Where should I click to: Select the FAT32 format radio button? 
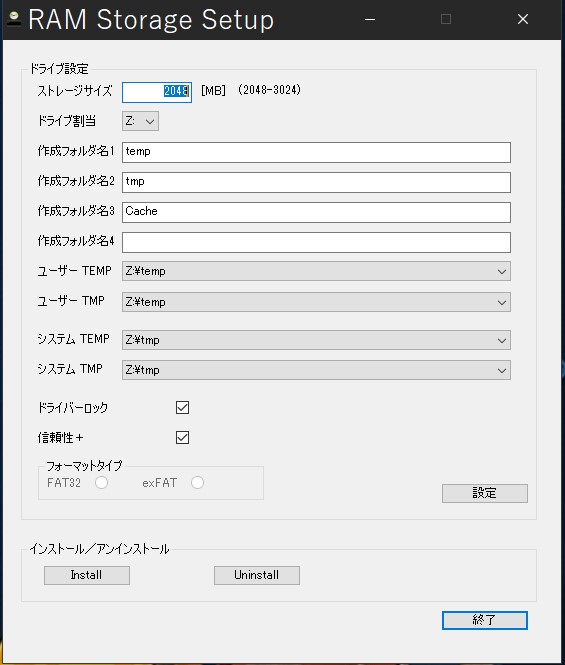pos(101,483)
